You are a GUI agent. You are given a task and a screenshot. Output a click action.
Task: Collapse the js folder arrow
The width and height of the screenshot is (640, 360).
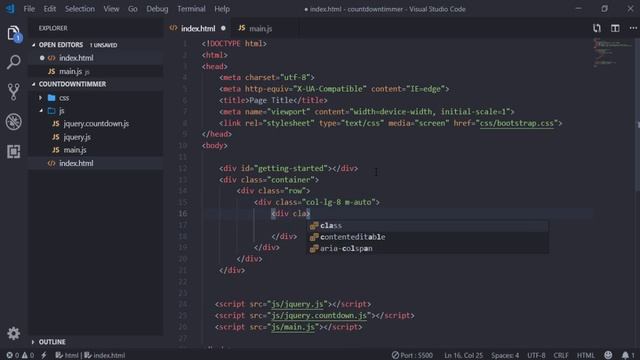tap(41, 111)
